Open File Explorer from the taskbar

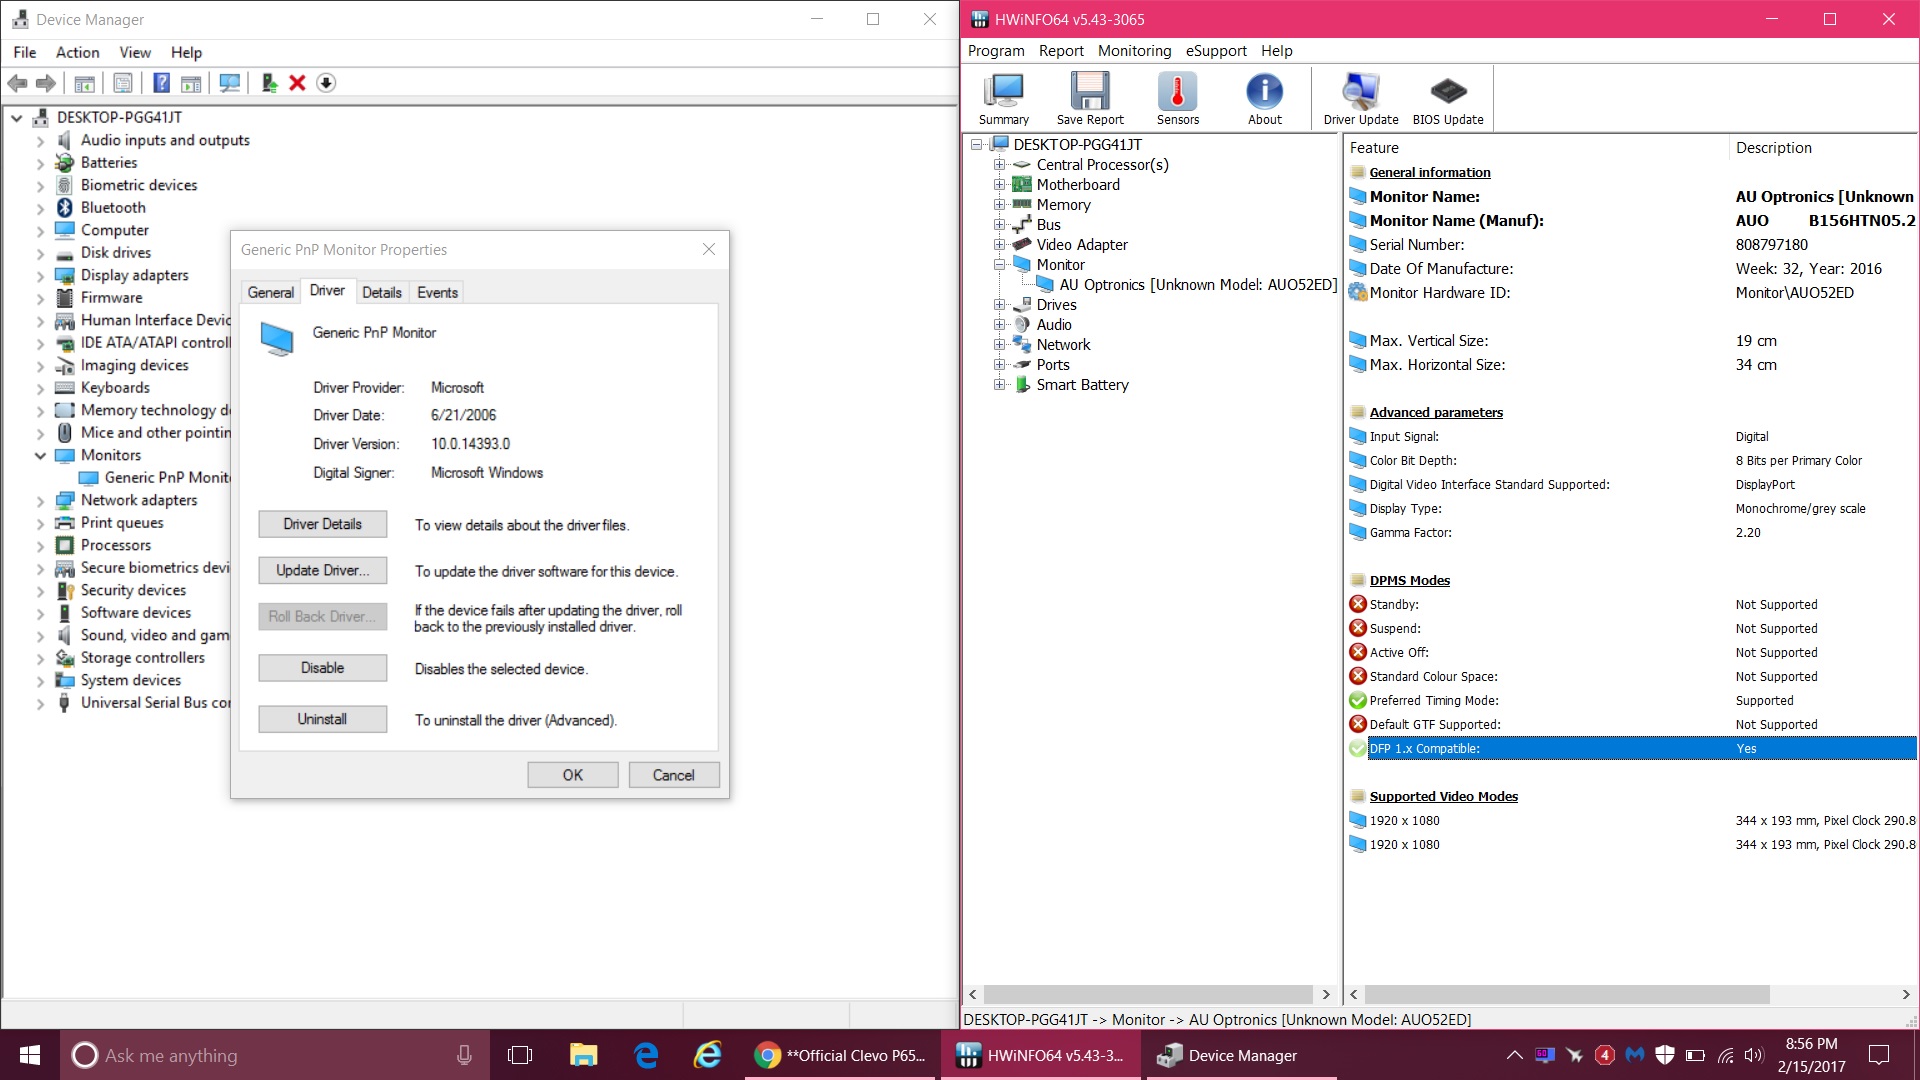pos(583,1055)
